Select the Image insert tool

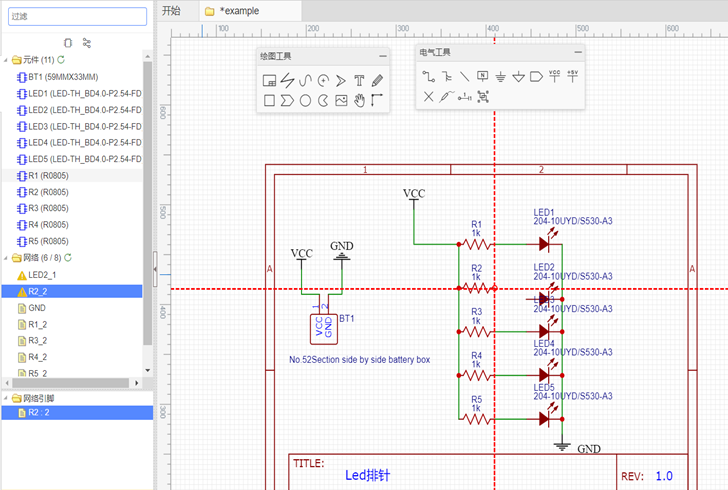click(x=341, y=100)
